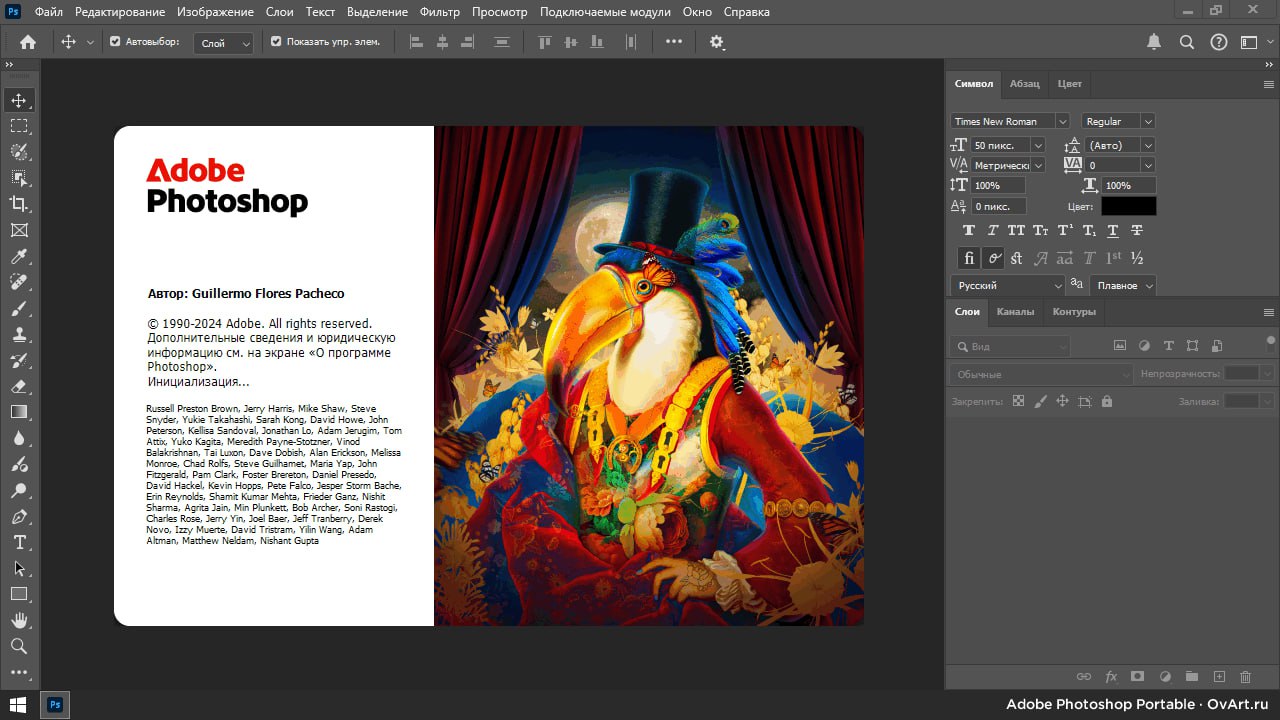Click the black text color swatch
Viewport: 1280px width, 720px height.
coord(1128,206)
